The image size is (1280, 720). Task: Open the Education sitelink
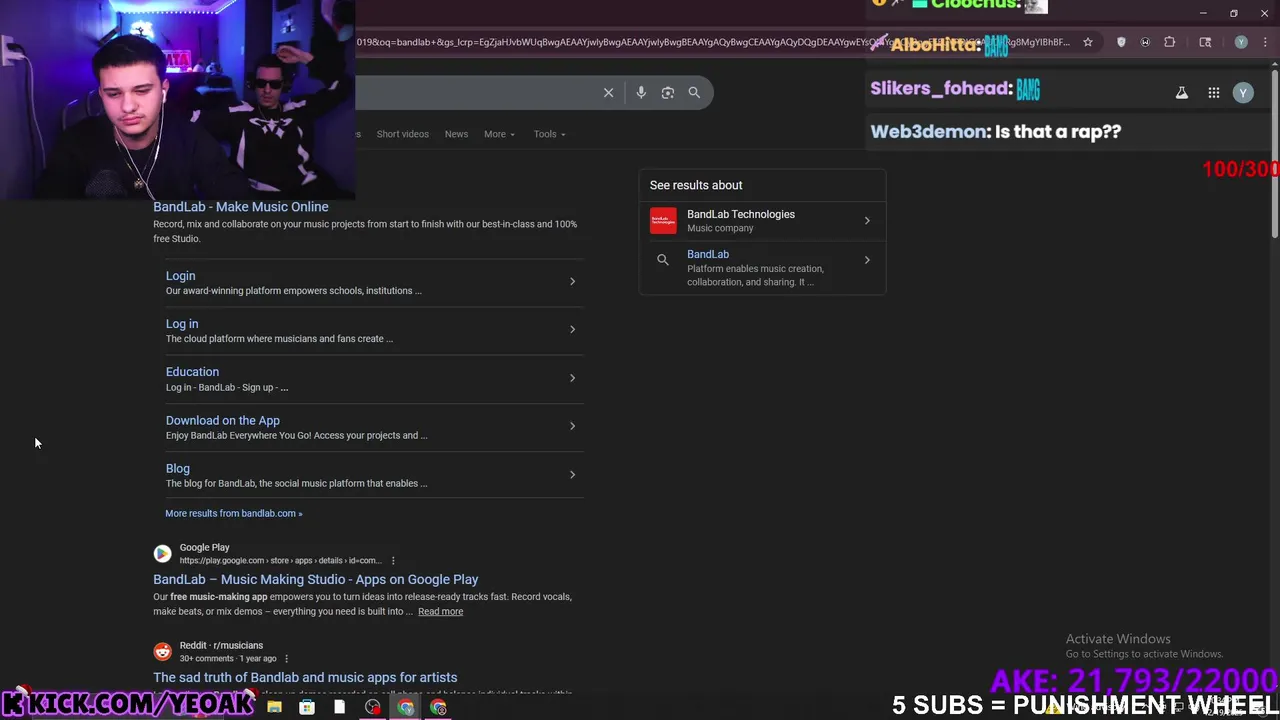(x=192, y=372)
